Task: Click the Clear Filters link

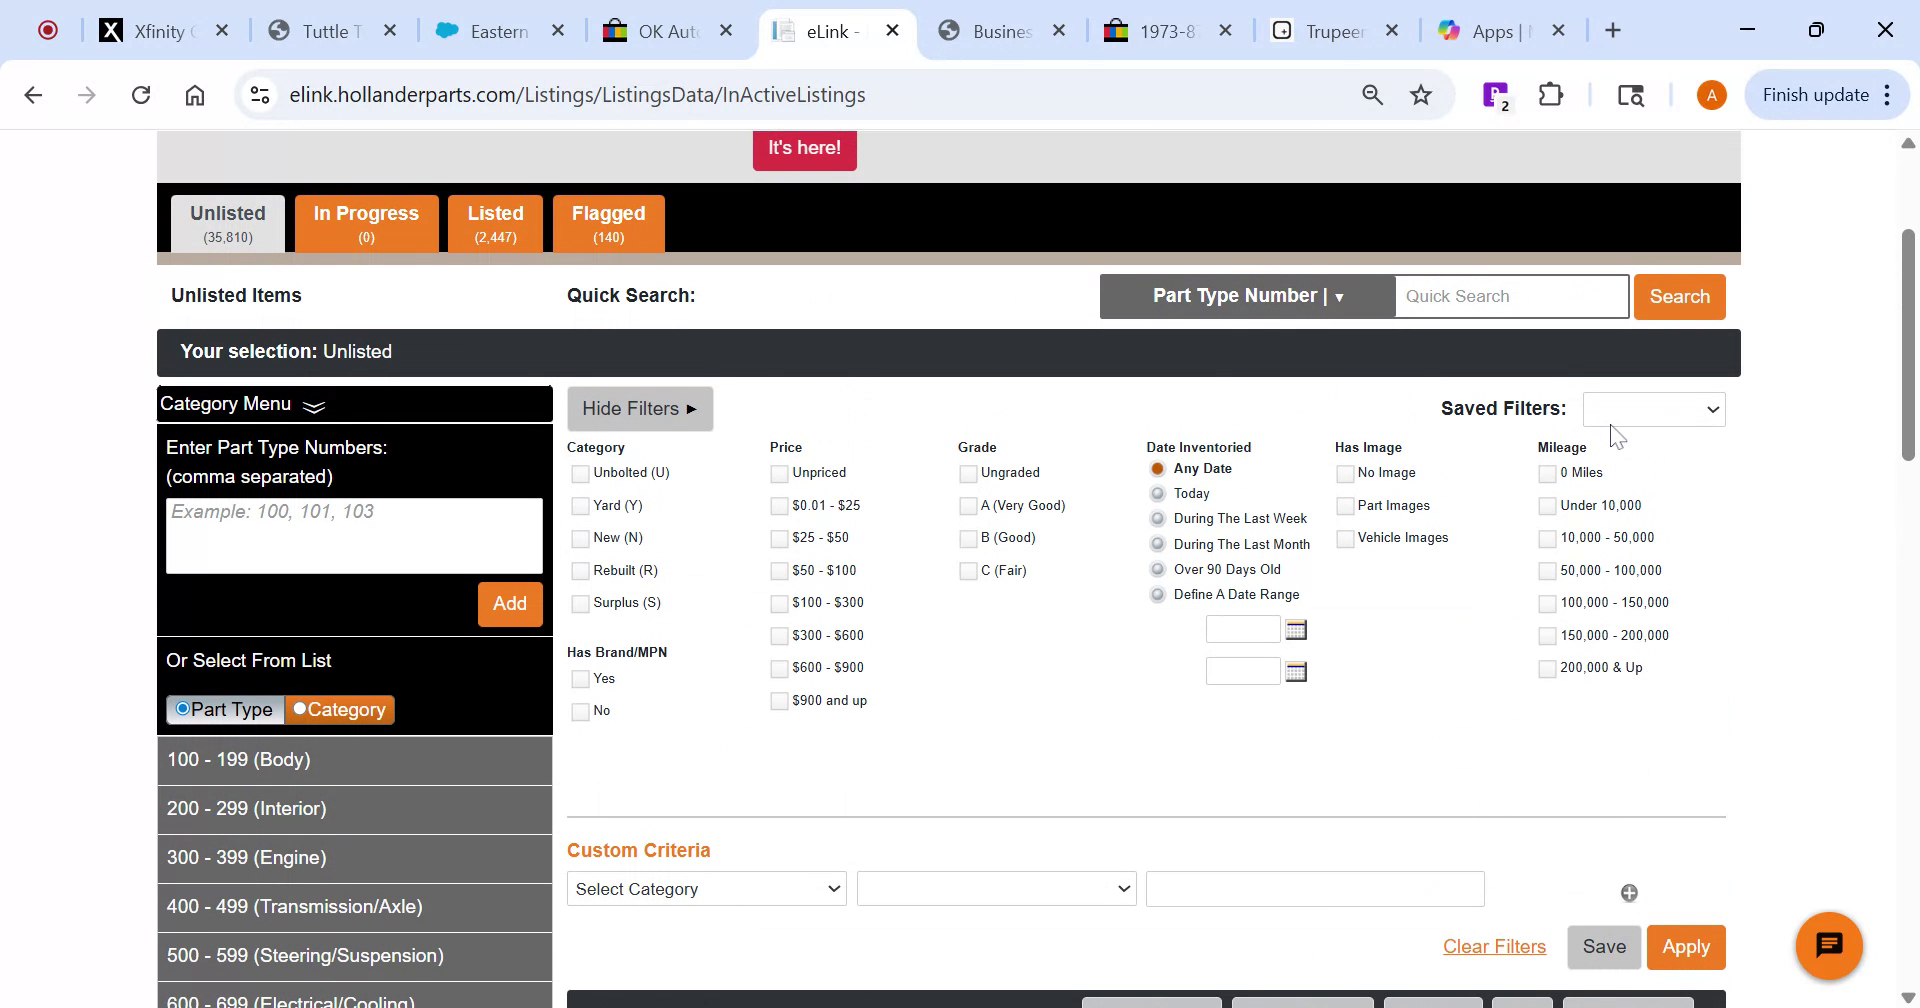Action: click(x=1494, y=946)
